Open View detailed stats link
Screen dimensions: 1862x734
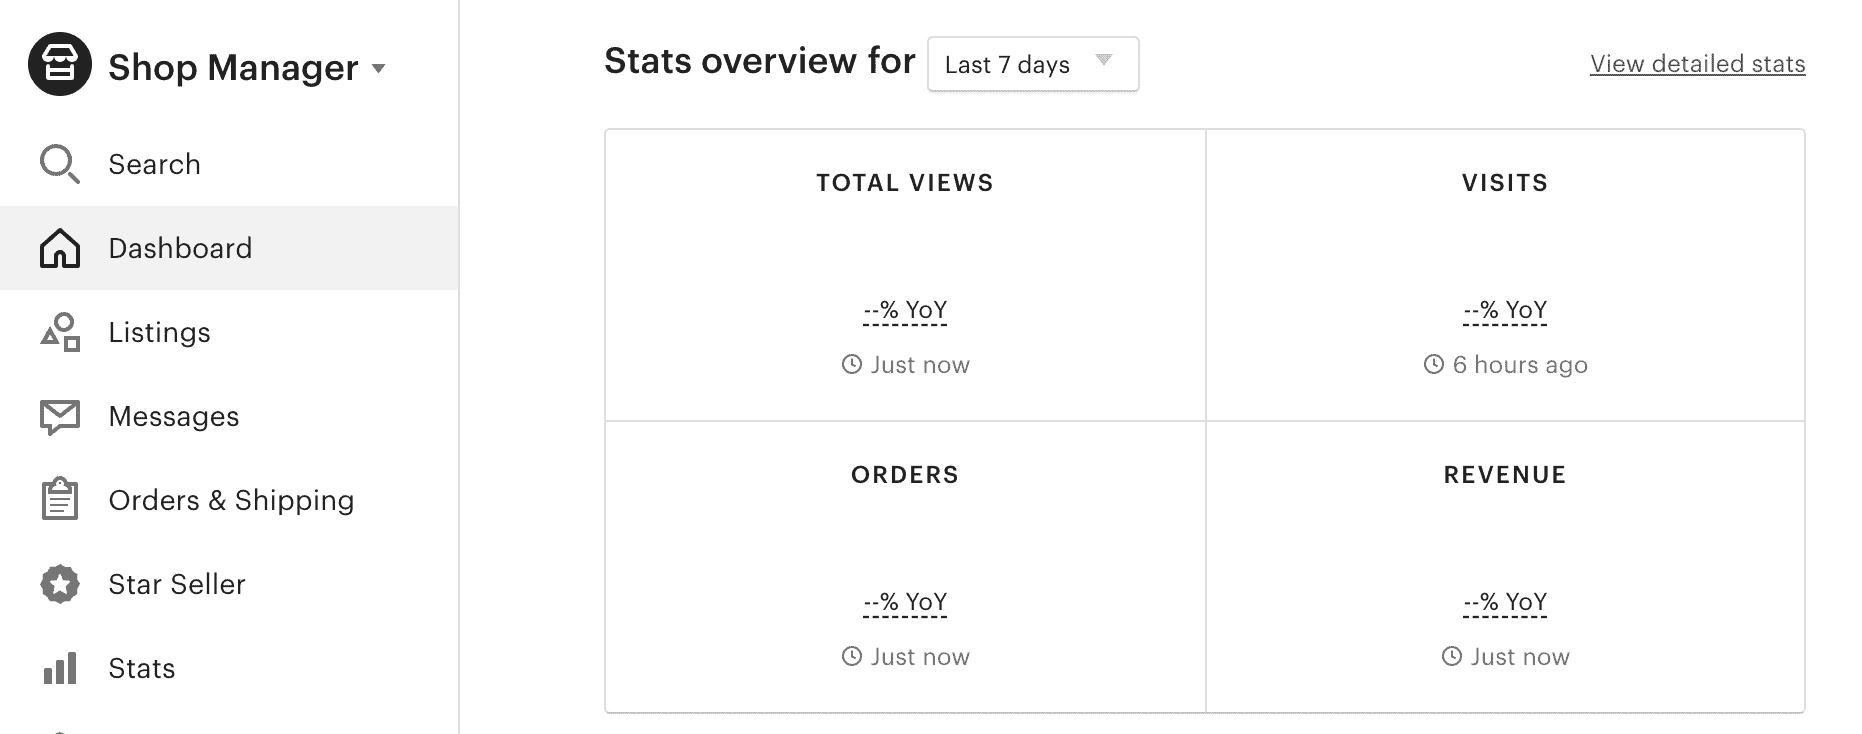(1697, 64)
